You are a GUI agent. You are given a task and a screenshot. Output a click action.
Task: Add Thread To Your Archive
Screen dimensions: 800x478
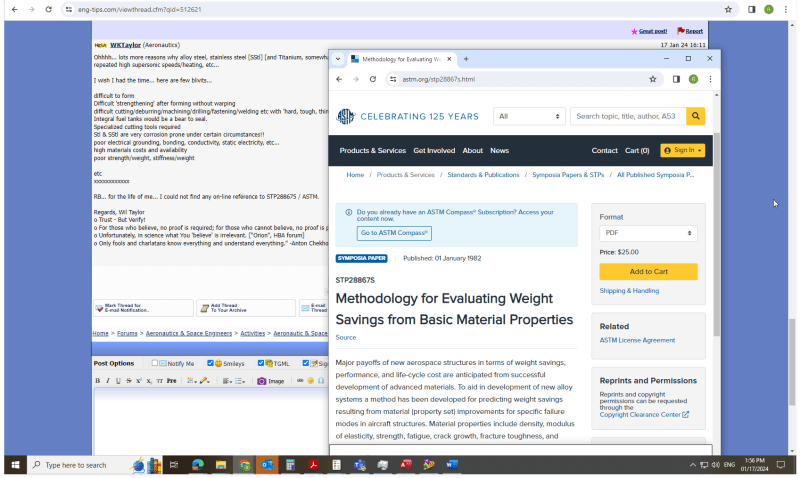pyautogui.click(x=246, y=308)
